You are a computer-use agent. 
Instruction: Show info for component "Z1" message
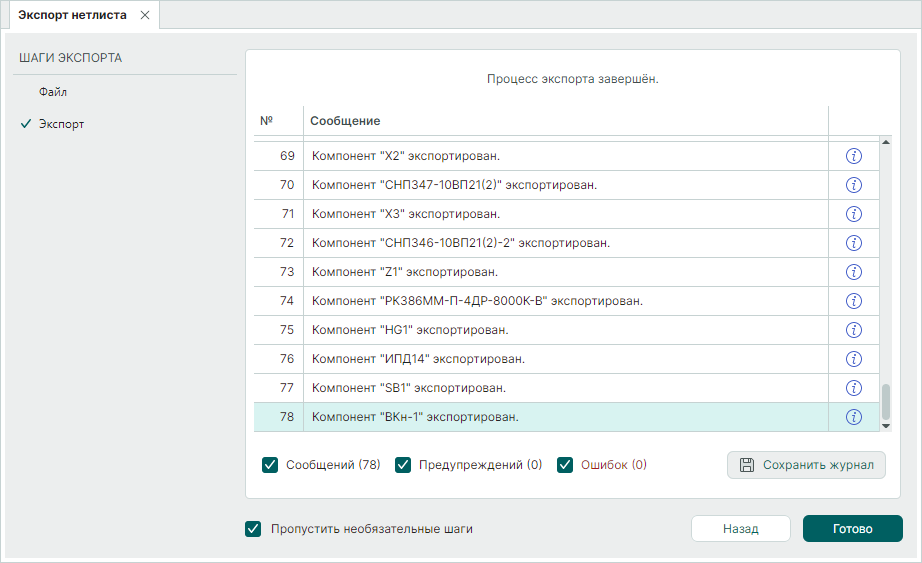(854, 272)
